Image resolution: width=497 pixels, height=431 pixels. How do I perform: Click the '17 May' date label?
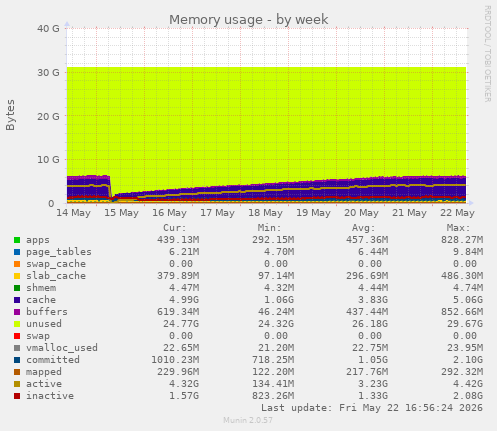click(217, 213)
